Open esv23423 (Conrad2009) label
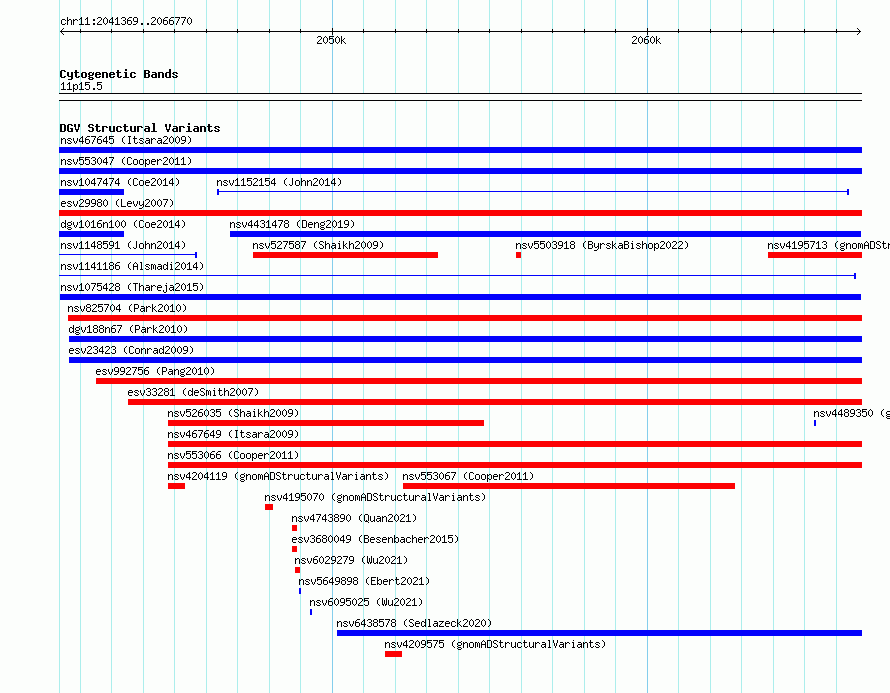 [x=131, y=350]
